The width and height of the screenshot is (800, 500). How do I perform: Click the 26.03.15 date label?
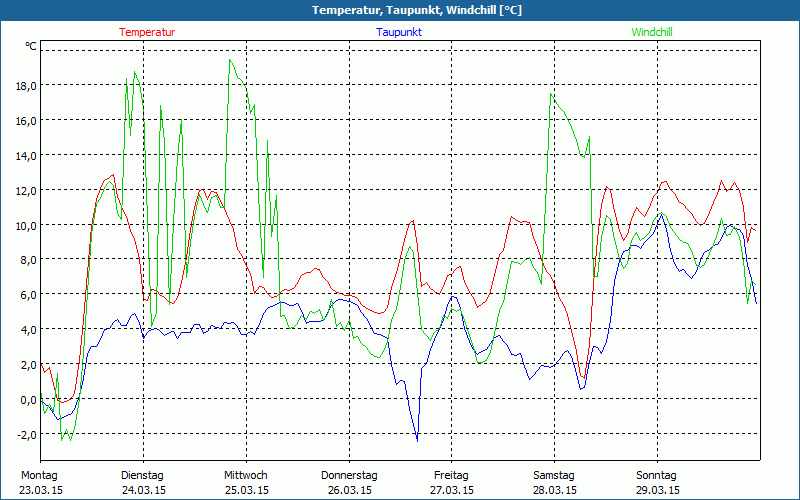349,490
